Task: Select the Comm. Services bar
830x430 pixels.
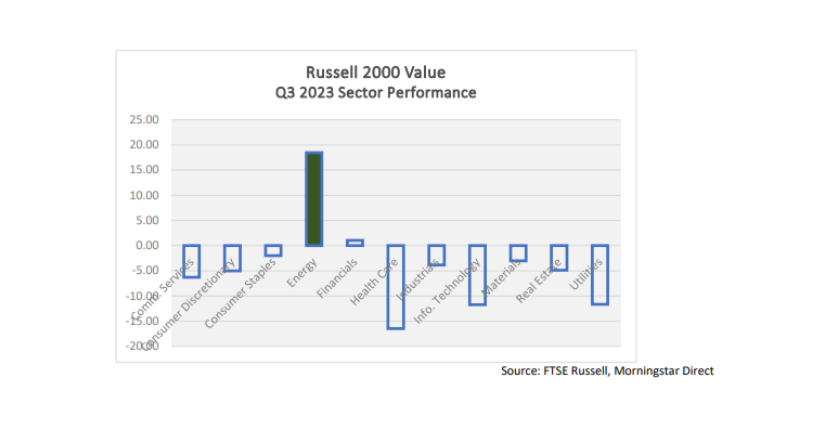Action: [x=192, y=261]
